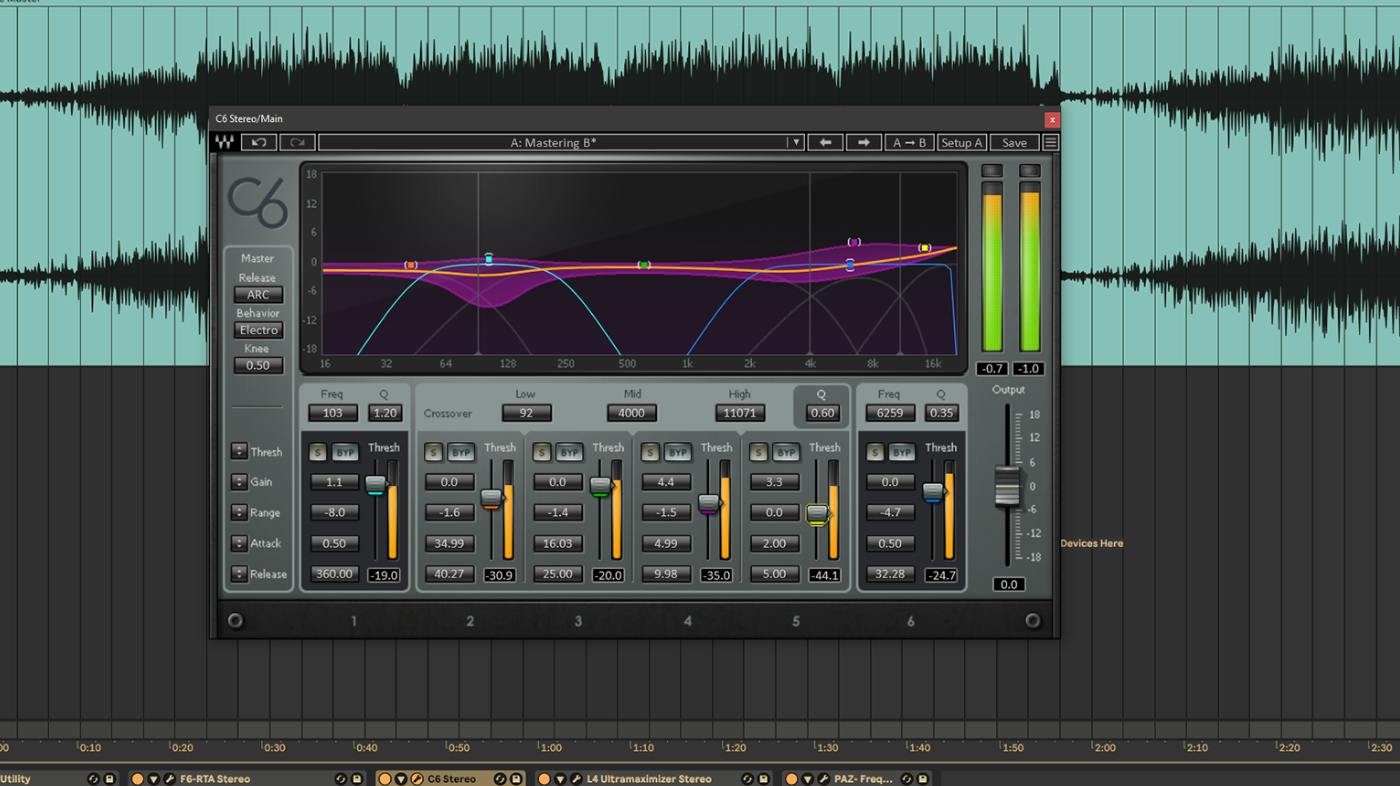Open the C6 hamburger menu icon
The height and width of the screenshot is (786, 1400).
pyautogui.click(x=1050, y=143)
